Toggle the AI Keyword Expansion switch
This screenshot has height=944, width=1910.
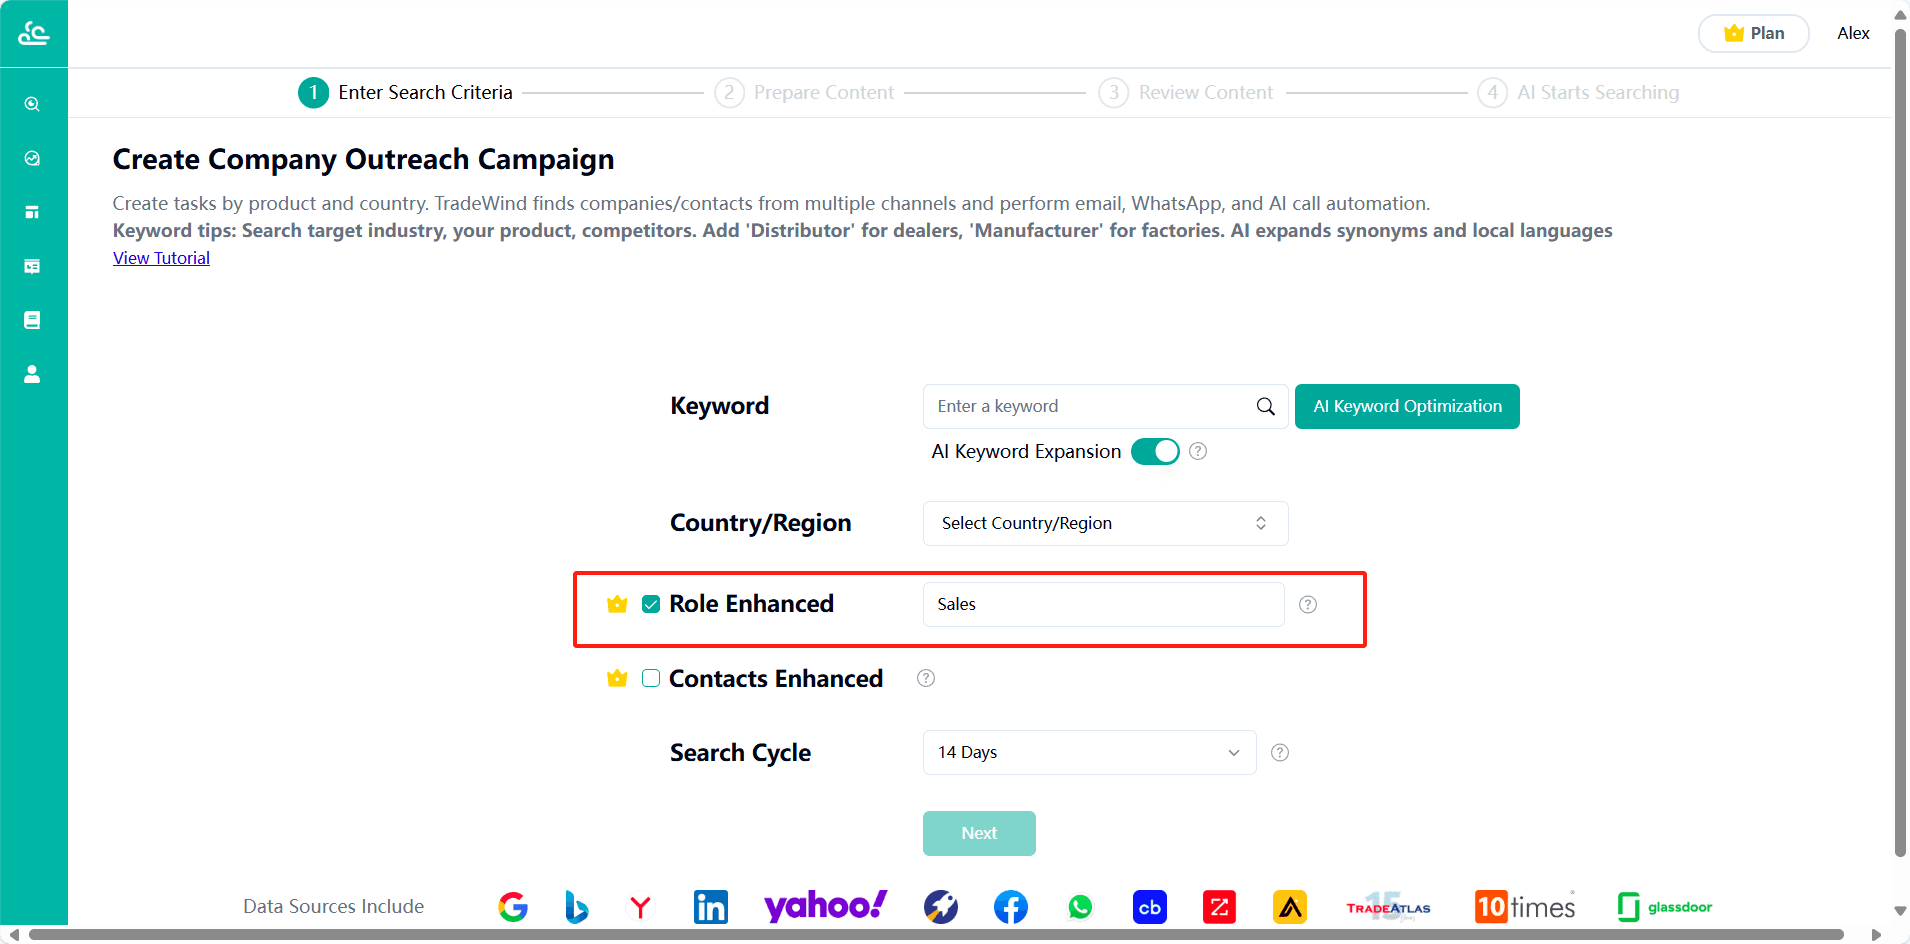pyautogui.click(x=1155, y=452)
